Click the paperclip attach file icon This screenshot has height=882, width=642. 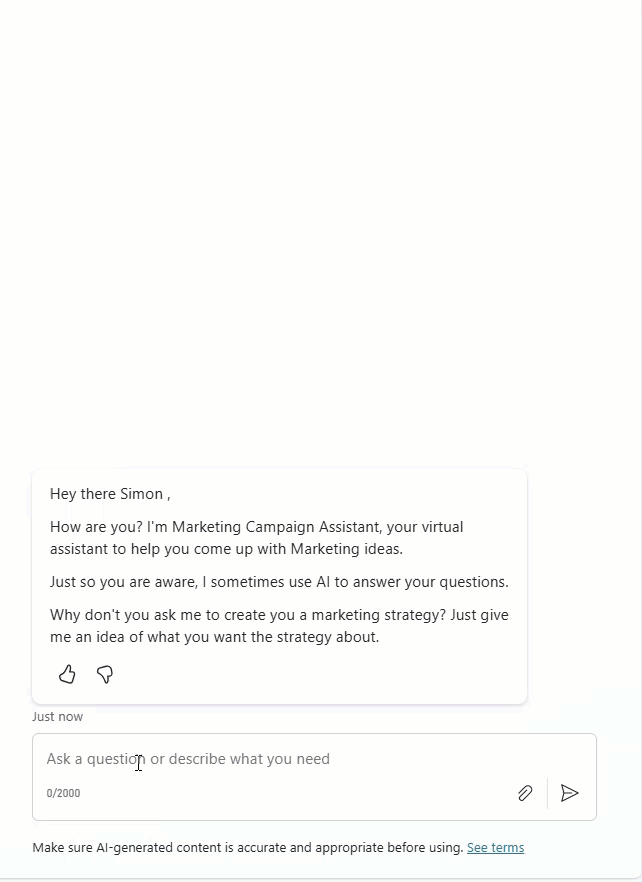pyautogui.click(x=525, y=793)
